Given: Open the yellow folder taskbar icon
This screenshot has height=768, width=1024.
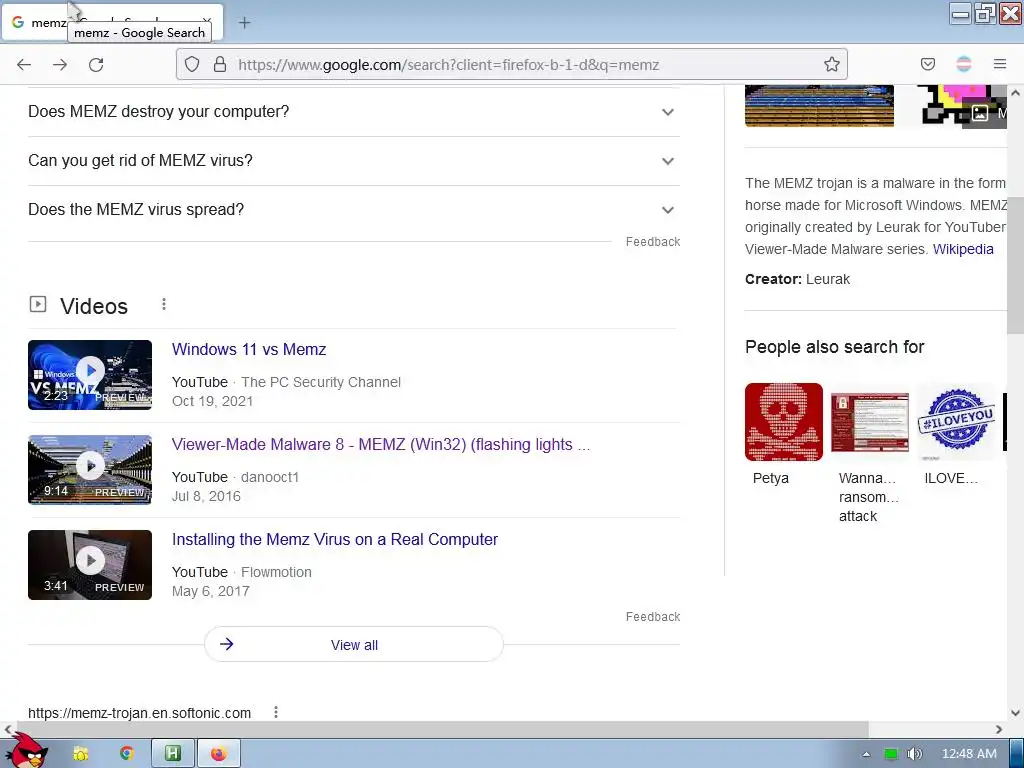Looking at the screenshot, I should click(81, 754).
